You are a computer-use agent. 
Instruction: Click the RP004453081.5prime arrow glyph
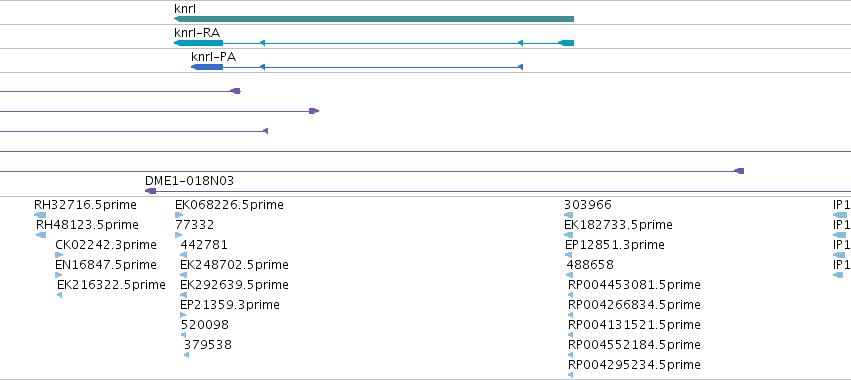(x=570, y=295)
